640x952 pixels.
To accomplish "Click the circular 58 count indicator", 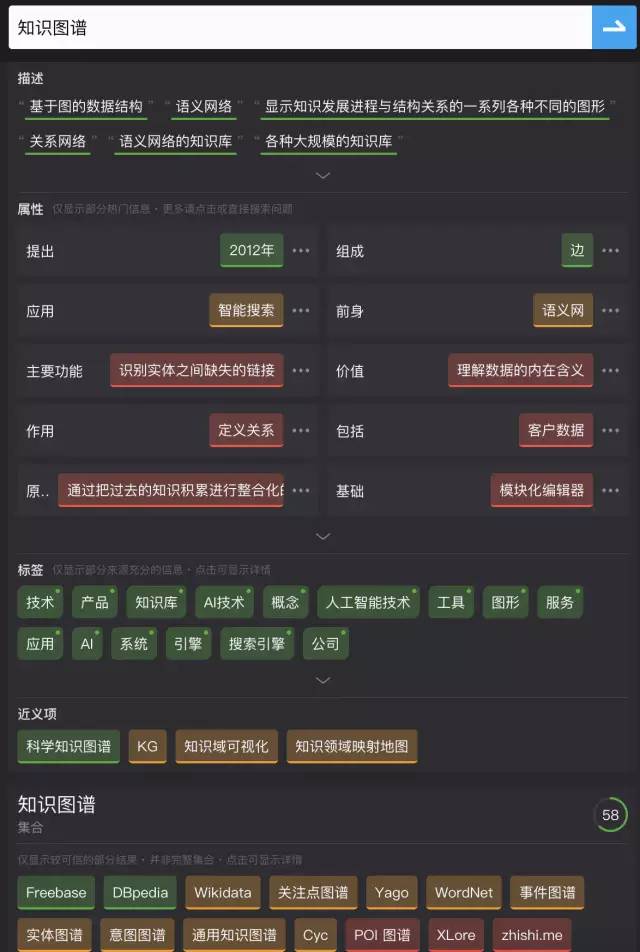I will 610,815.
